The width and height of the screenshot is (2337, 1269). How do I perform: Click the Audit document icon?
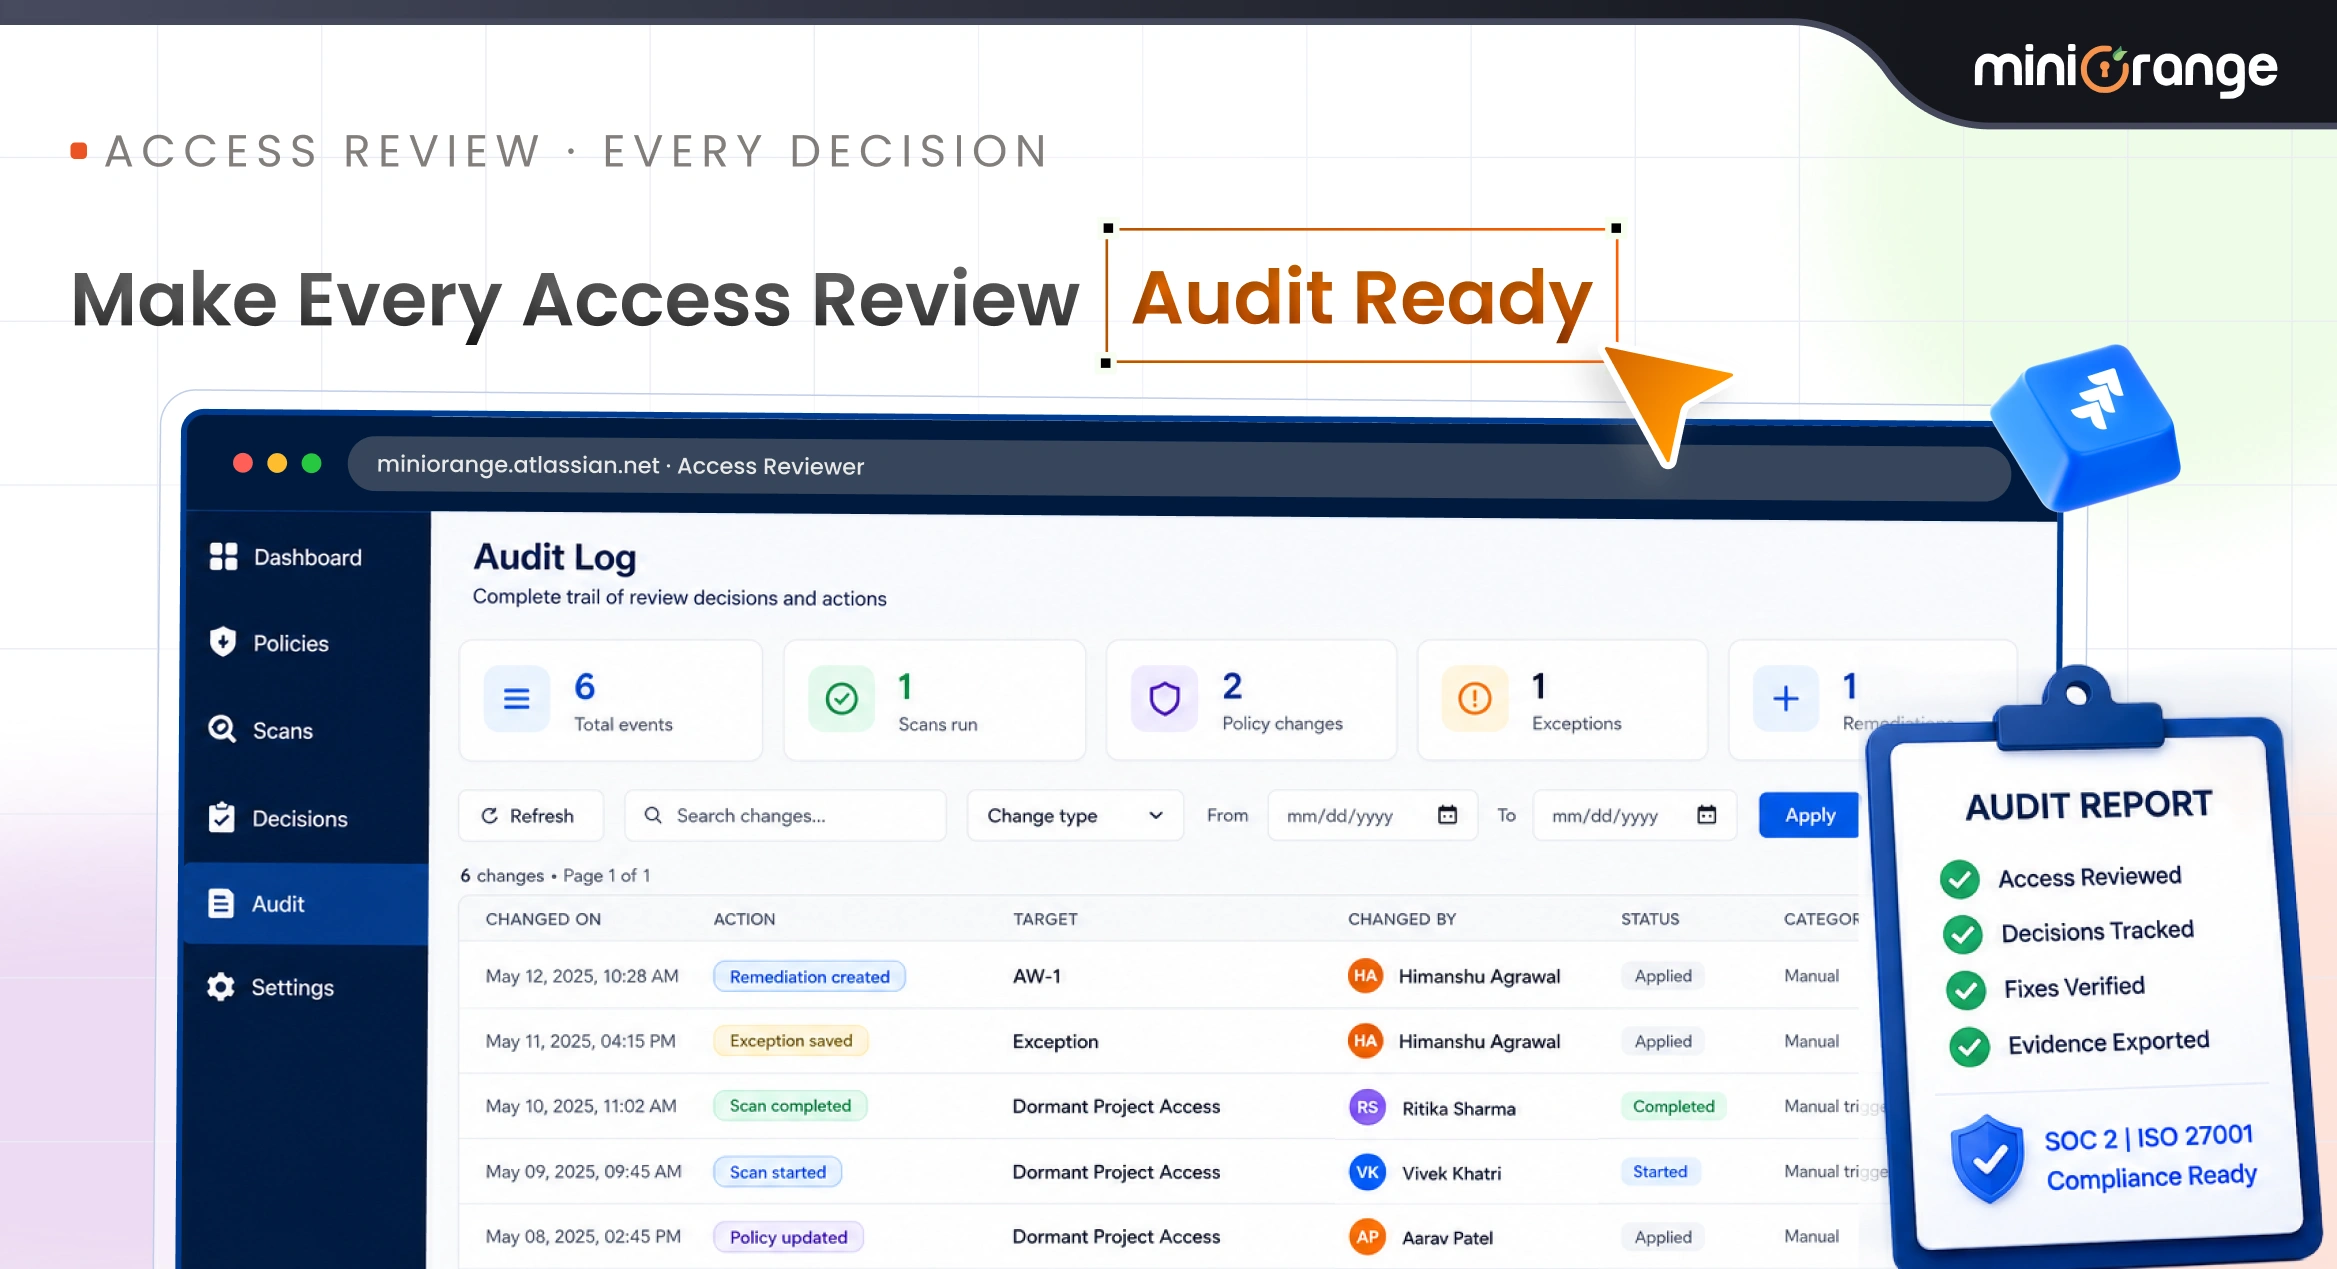(221, 904)
